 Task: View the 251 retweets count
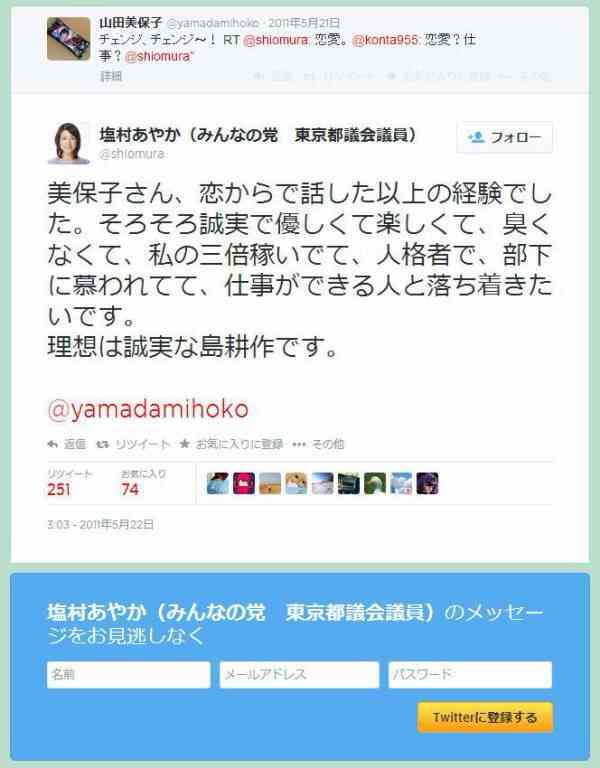pos(59,489)
